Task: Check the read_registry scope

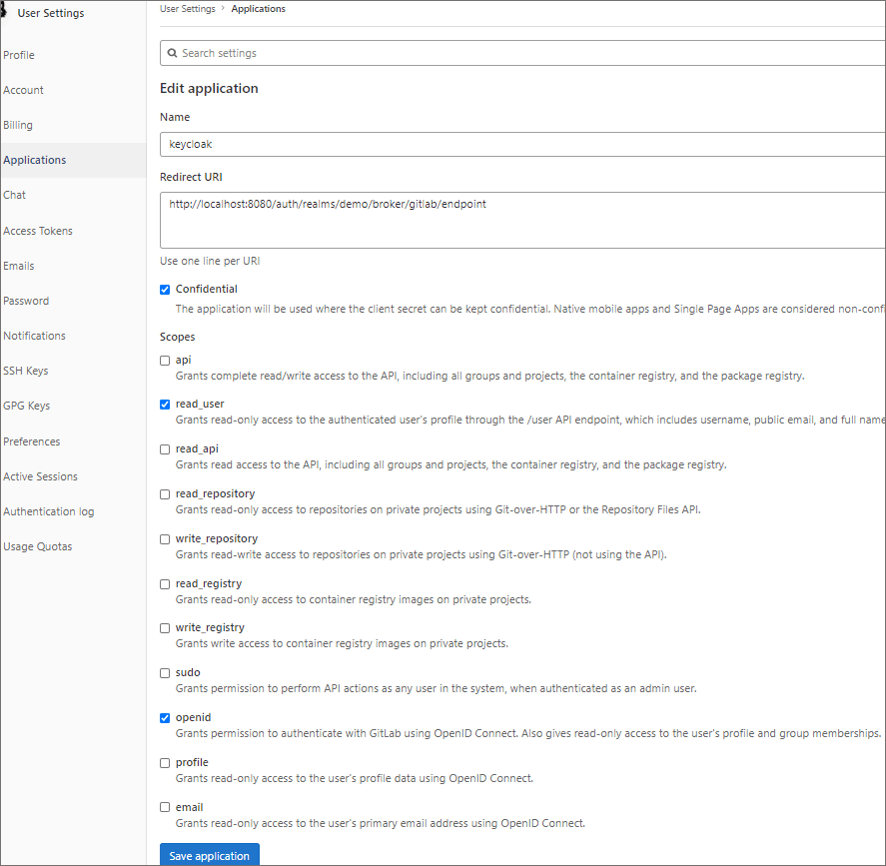Action: [165, 583]
